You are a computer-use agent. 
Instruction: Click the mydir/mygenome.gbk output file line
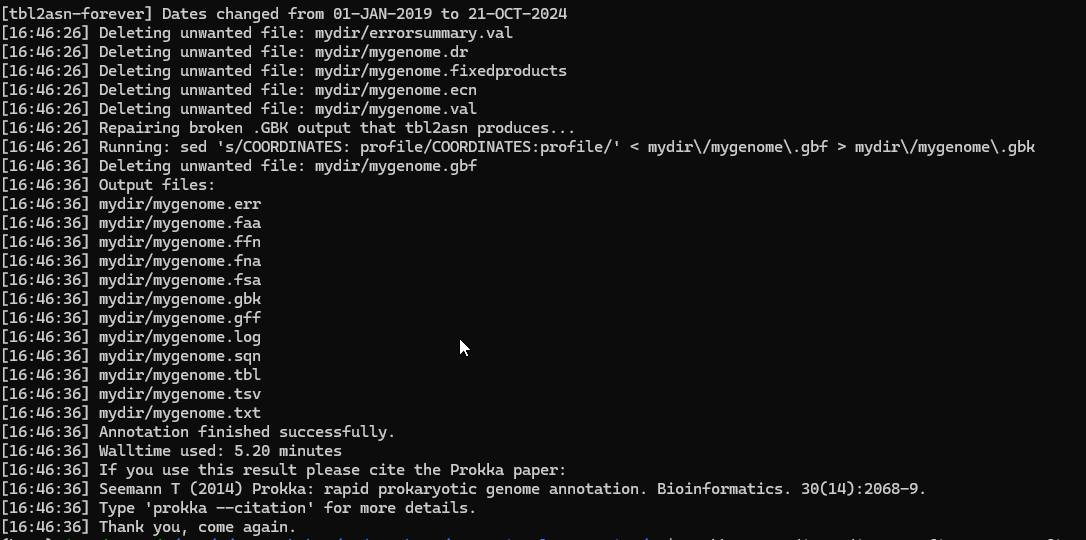(x=180, y=299)
